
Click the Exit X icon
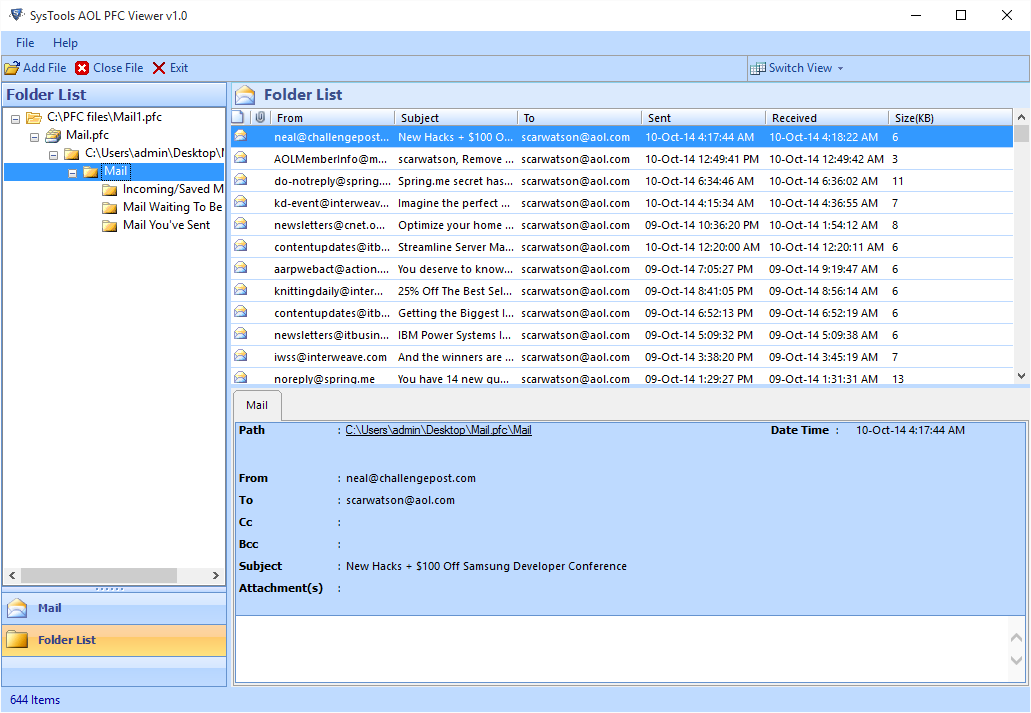click(x=159, y=68)
